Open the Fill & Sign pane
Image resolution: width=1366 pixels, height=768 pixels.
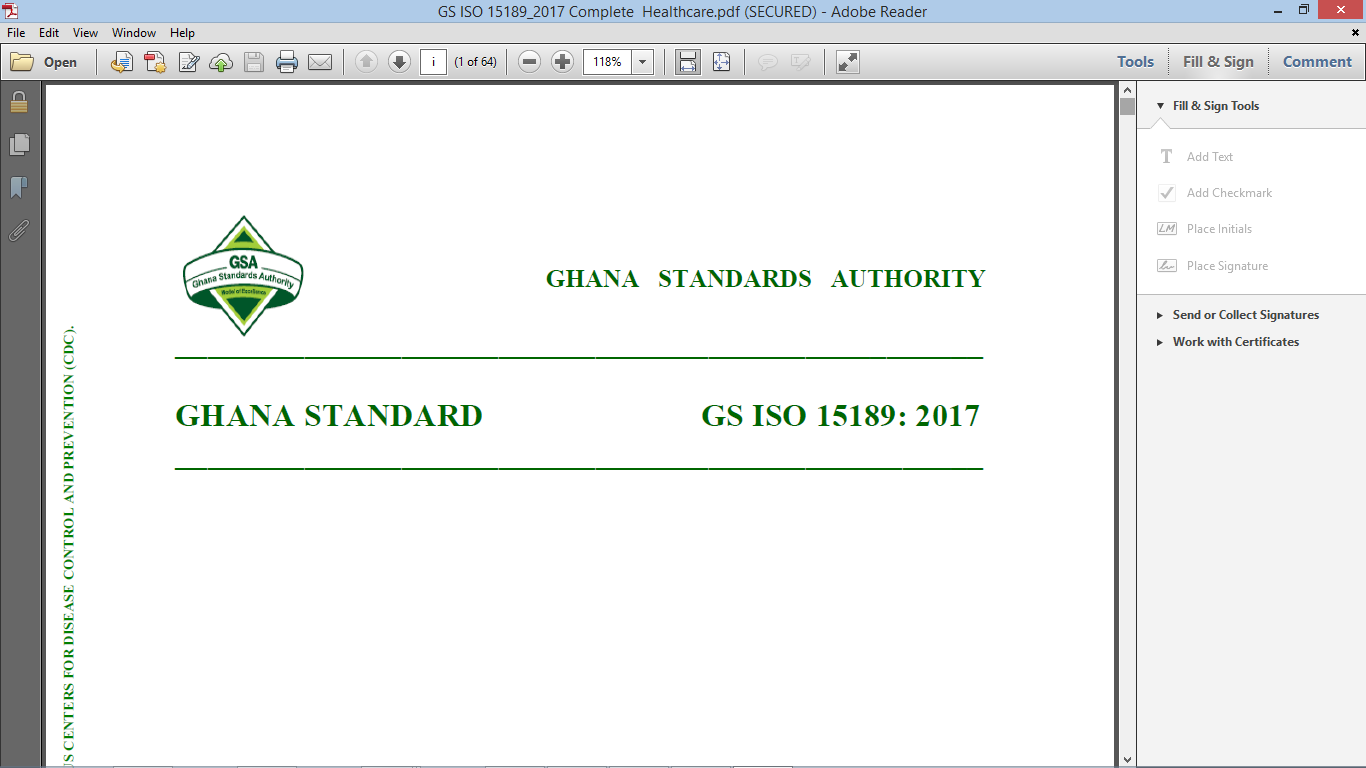1218,62
